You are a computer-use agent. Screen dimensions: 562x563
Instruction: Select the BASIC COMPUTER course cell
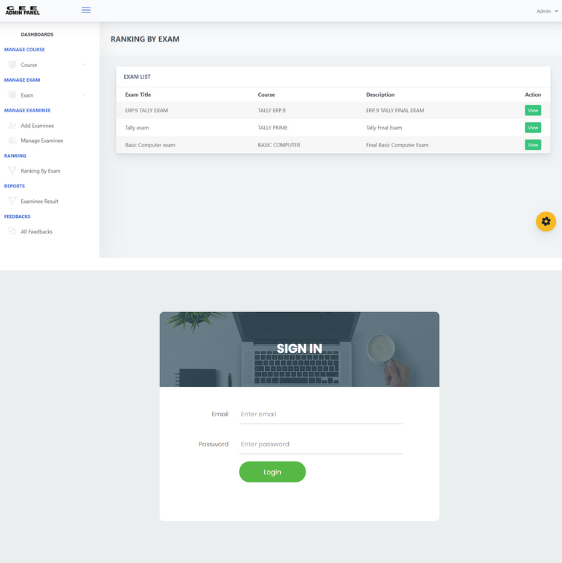279,145
